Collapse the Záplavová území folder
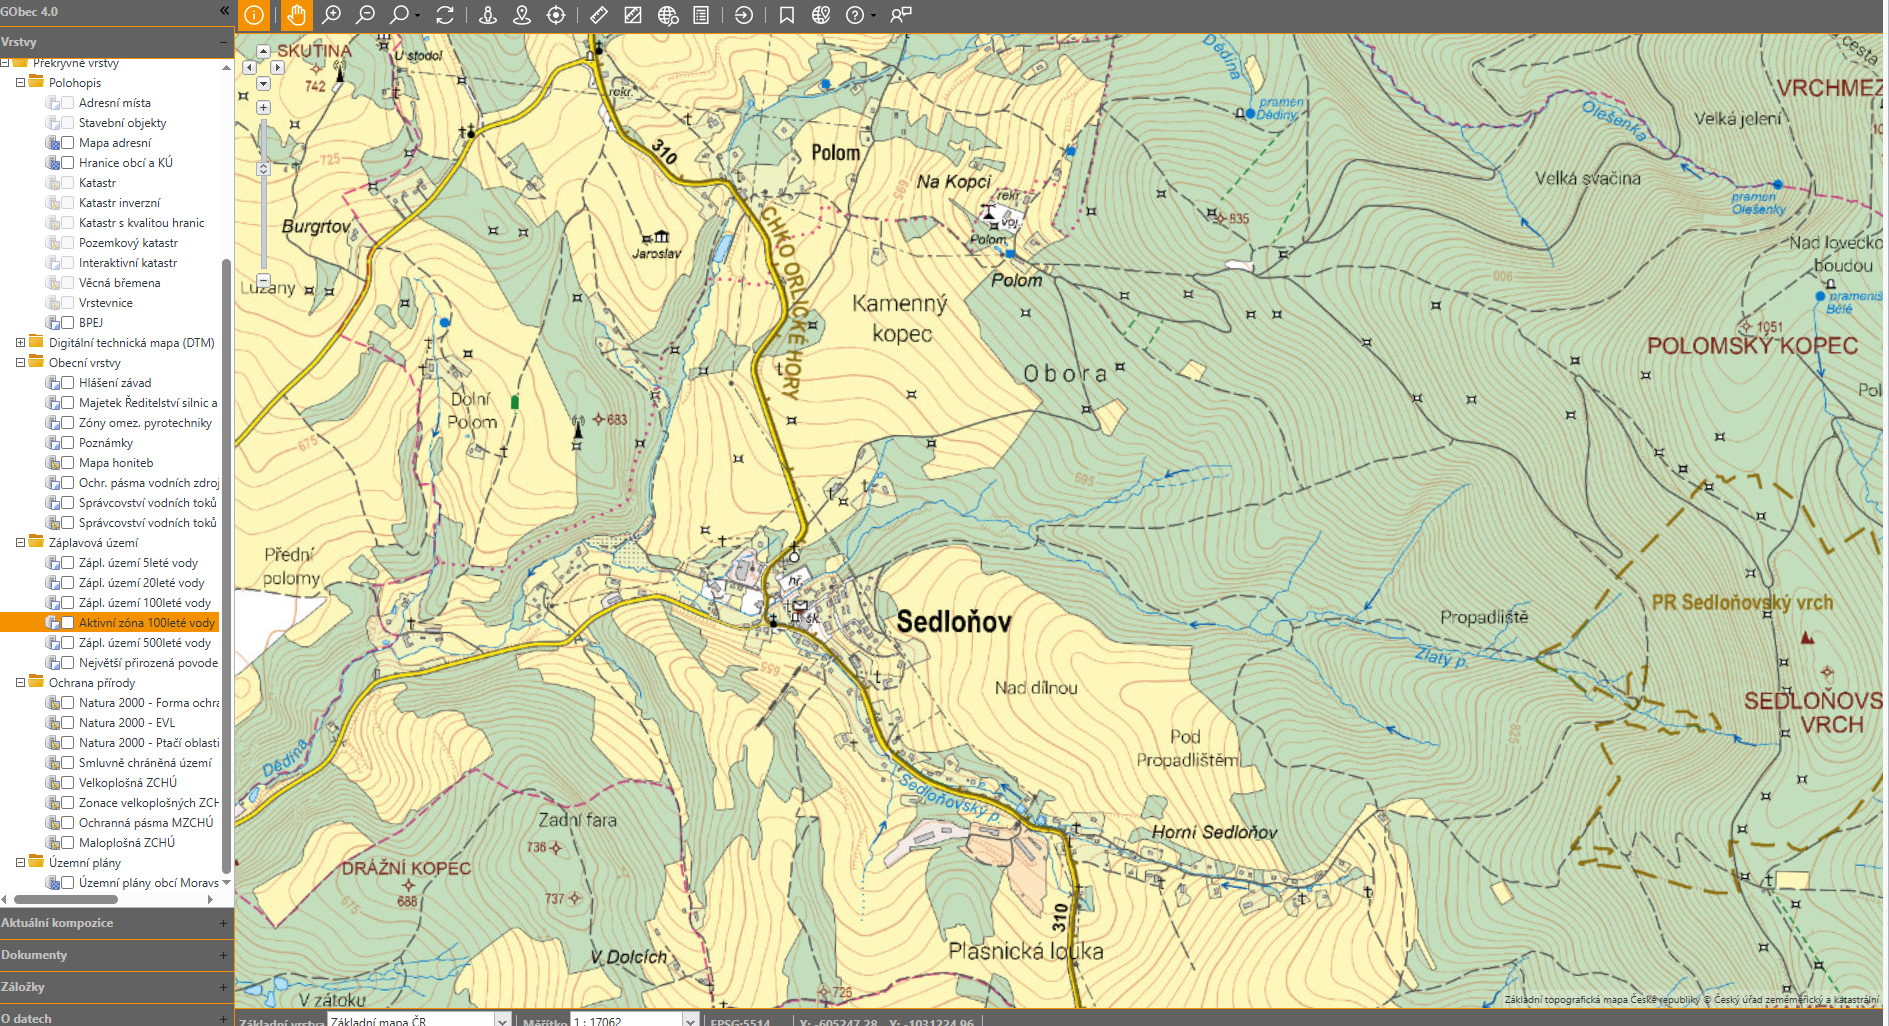This screenshot has height=1026, width=1889. [20, 543]
